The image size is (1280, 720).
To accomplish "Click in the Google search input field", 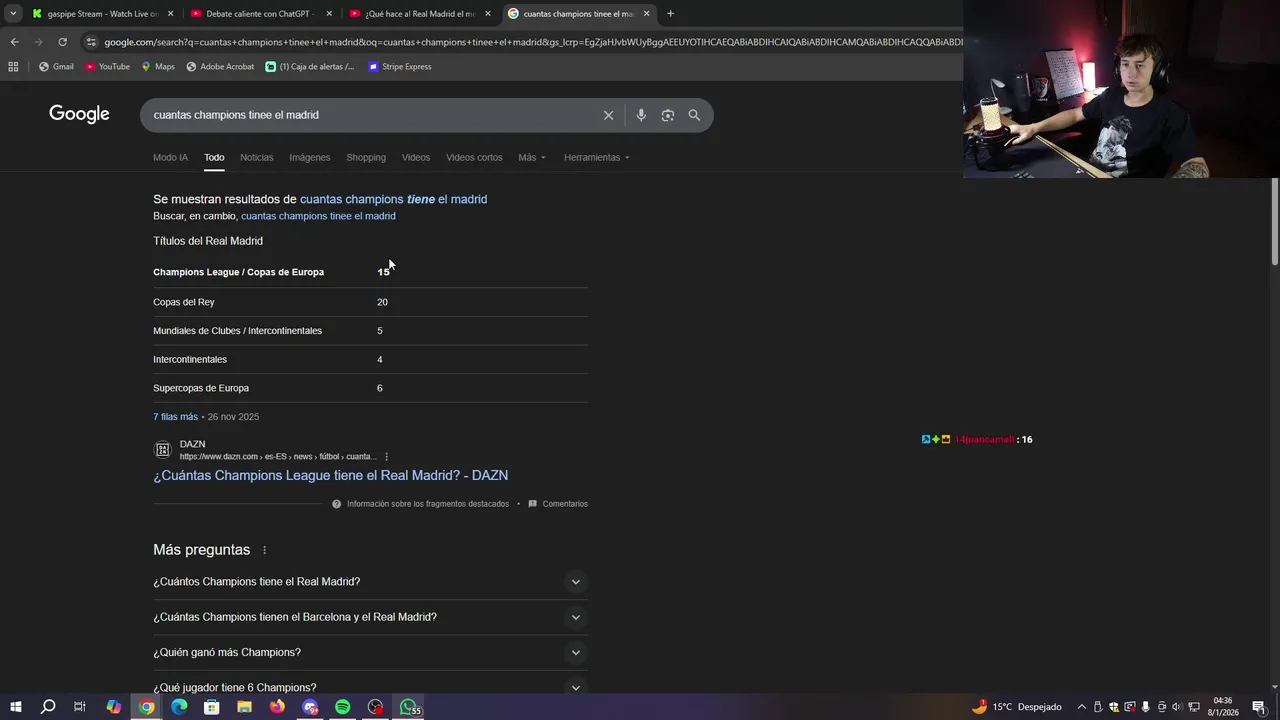I will [370, 115].
